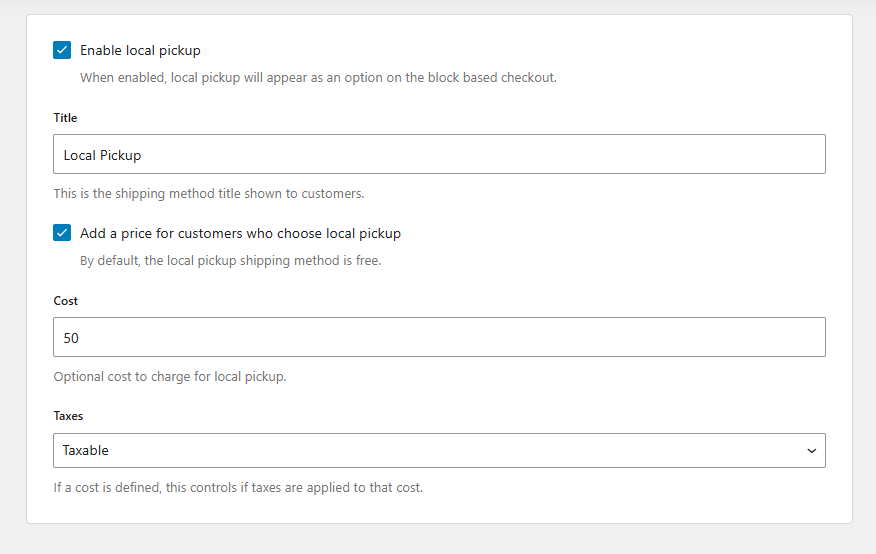Click the "Cost" field label
The image size is (876, 554).
coord(65,301)
